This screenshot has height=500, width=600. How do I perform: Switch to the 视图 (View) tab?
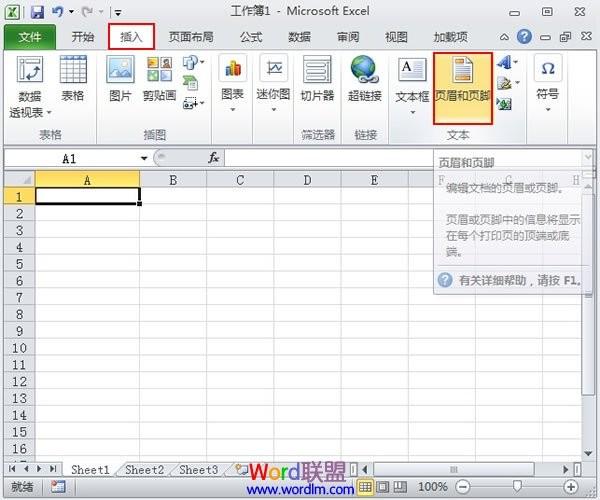pyautogui.click(x=396, y=37)
